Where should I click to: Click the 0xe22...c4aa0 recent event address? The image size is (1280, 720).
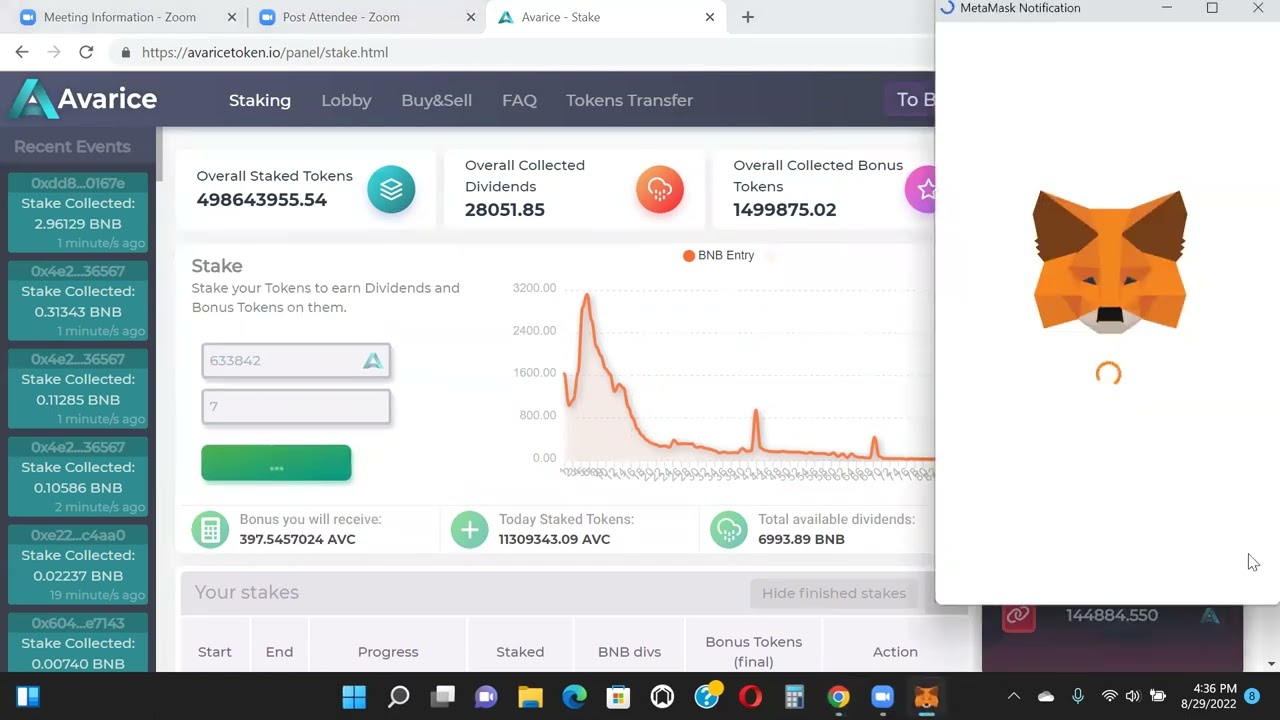tap(78, 535)
